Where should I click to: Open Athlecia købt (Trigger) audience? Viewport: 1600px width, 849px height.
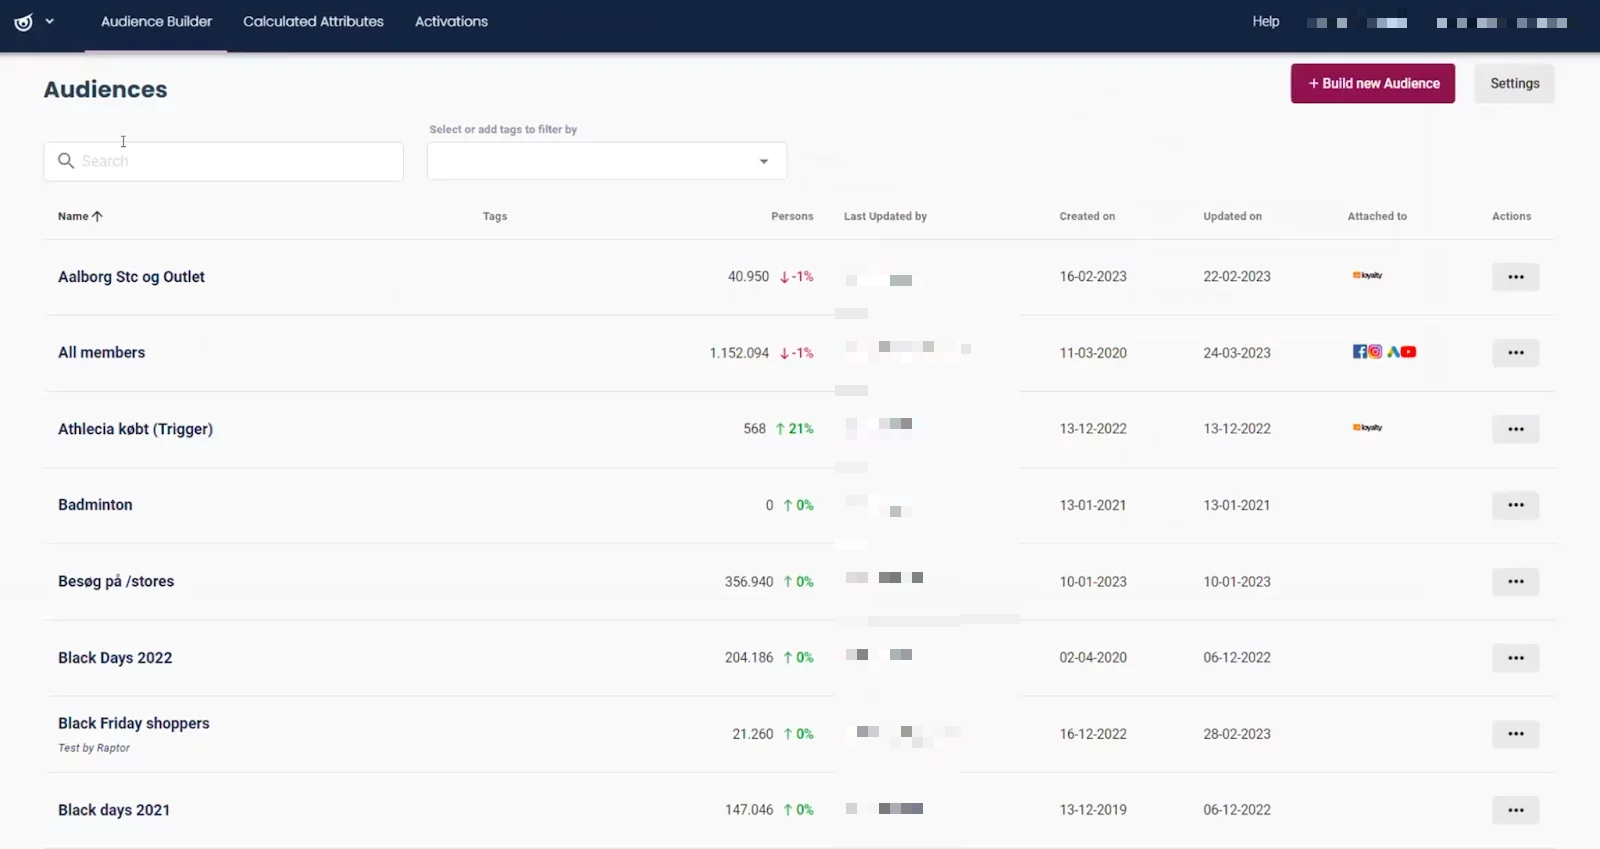(x=135, y=429)
